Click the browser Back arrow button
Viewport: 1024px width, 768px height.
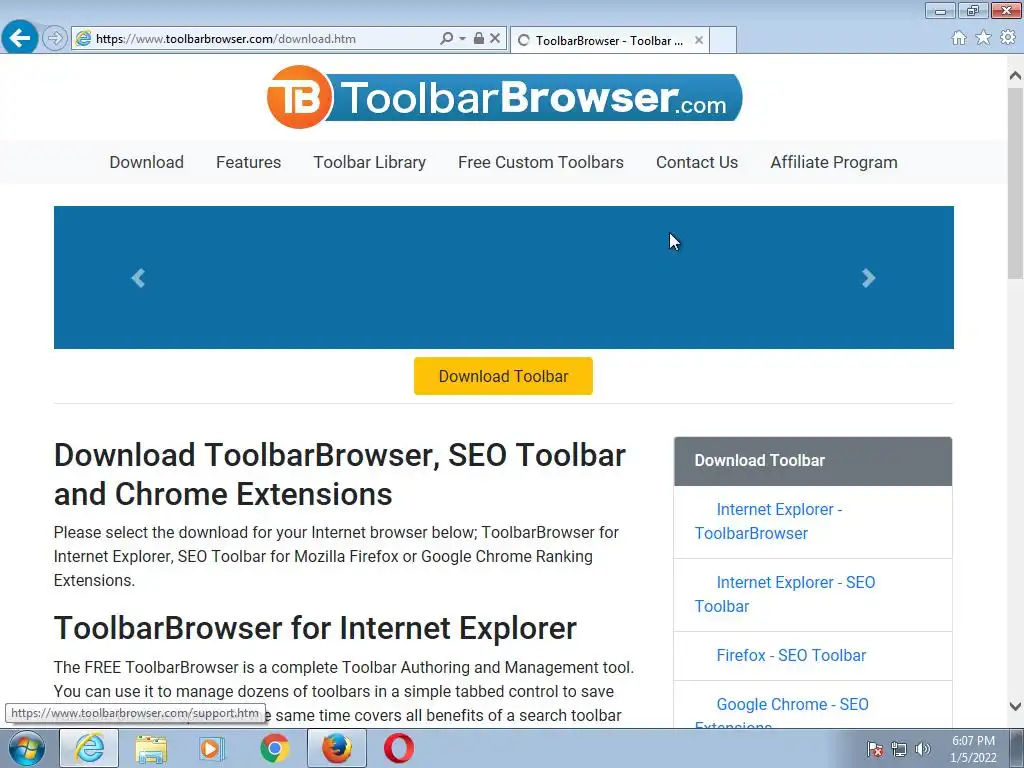tap(20, 38)
